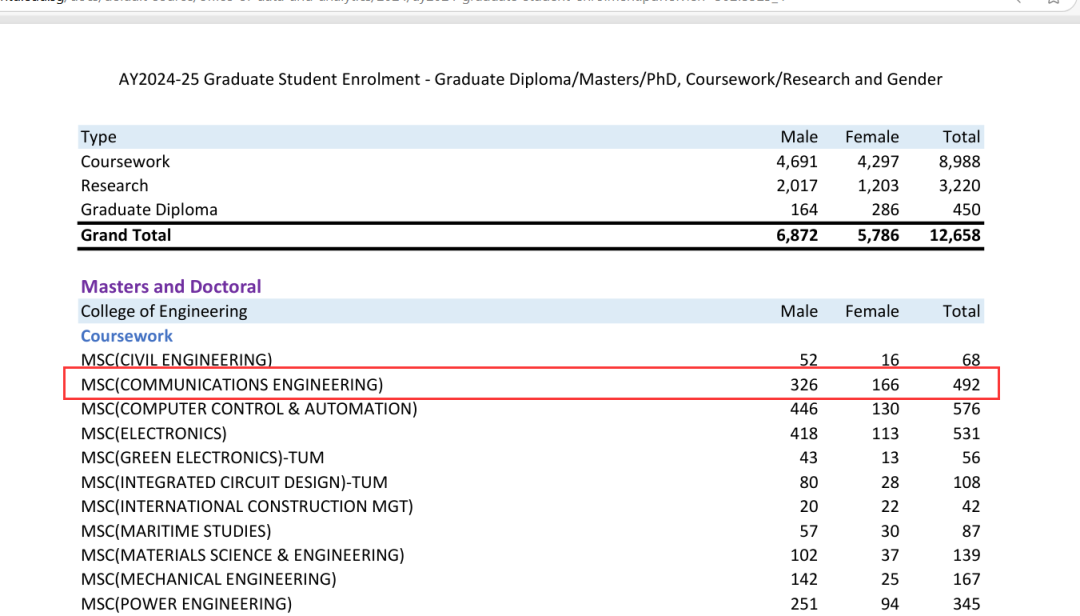1080x616 pixels.
Task: Click Graduate Diploma total value 450
Action: 966,209
